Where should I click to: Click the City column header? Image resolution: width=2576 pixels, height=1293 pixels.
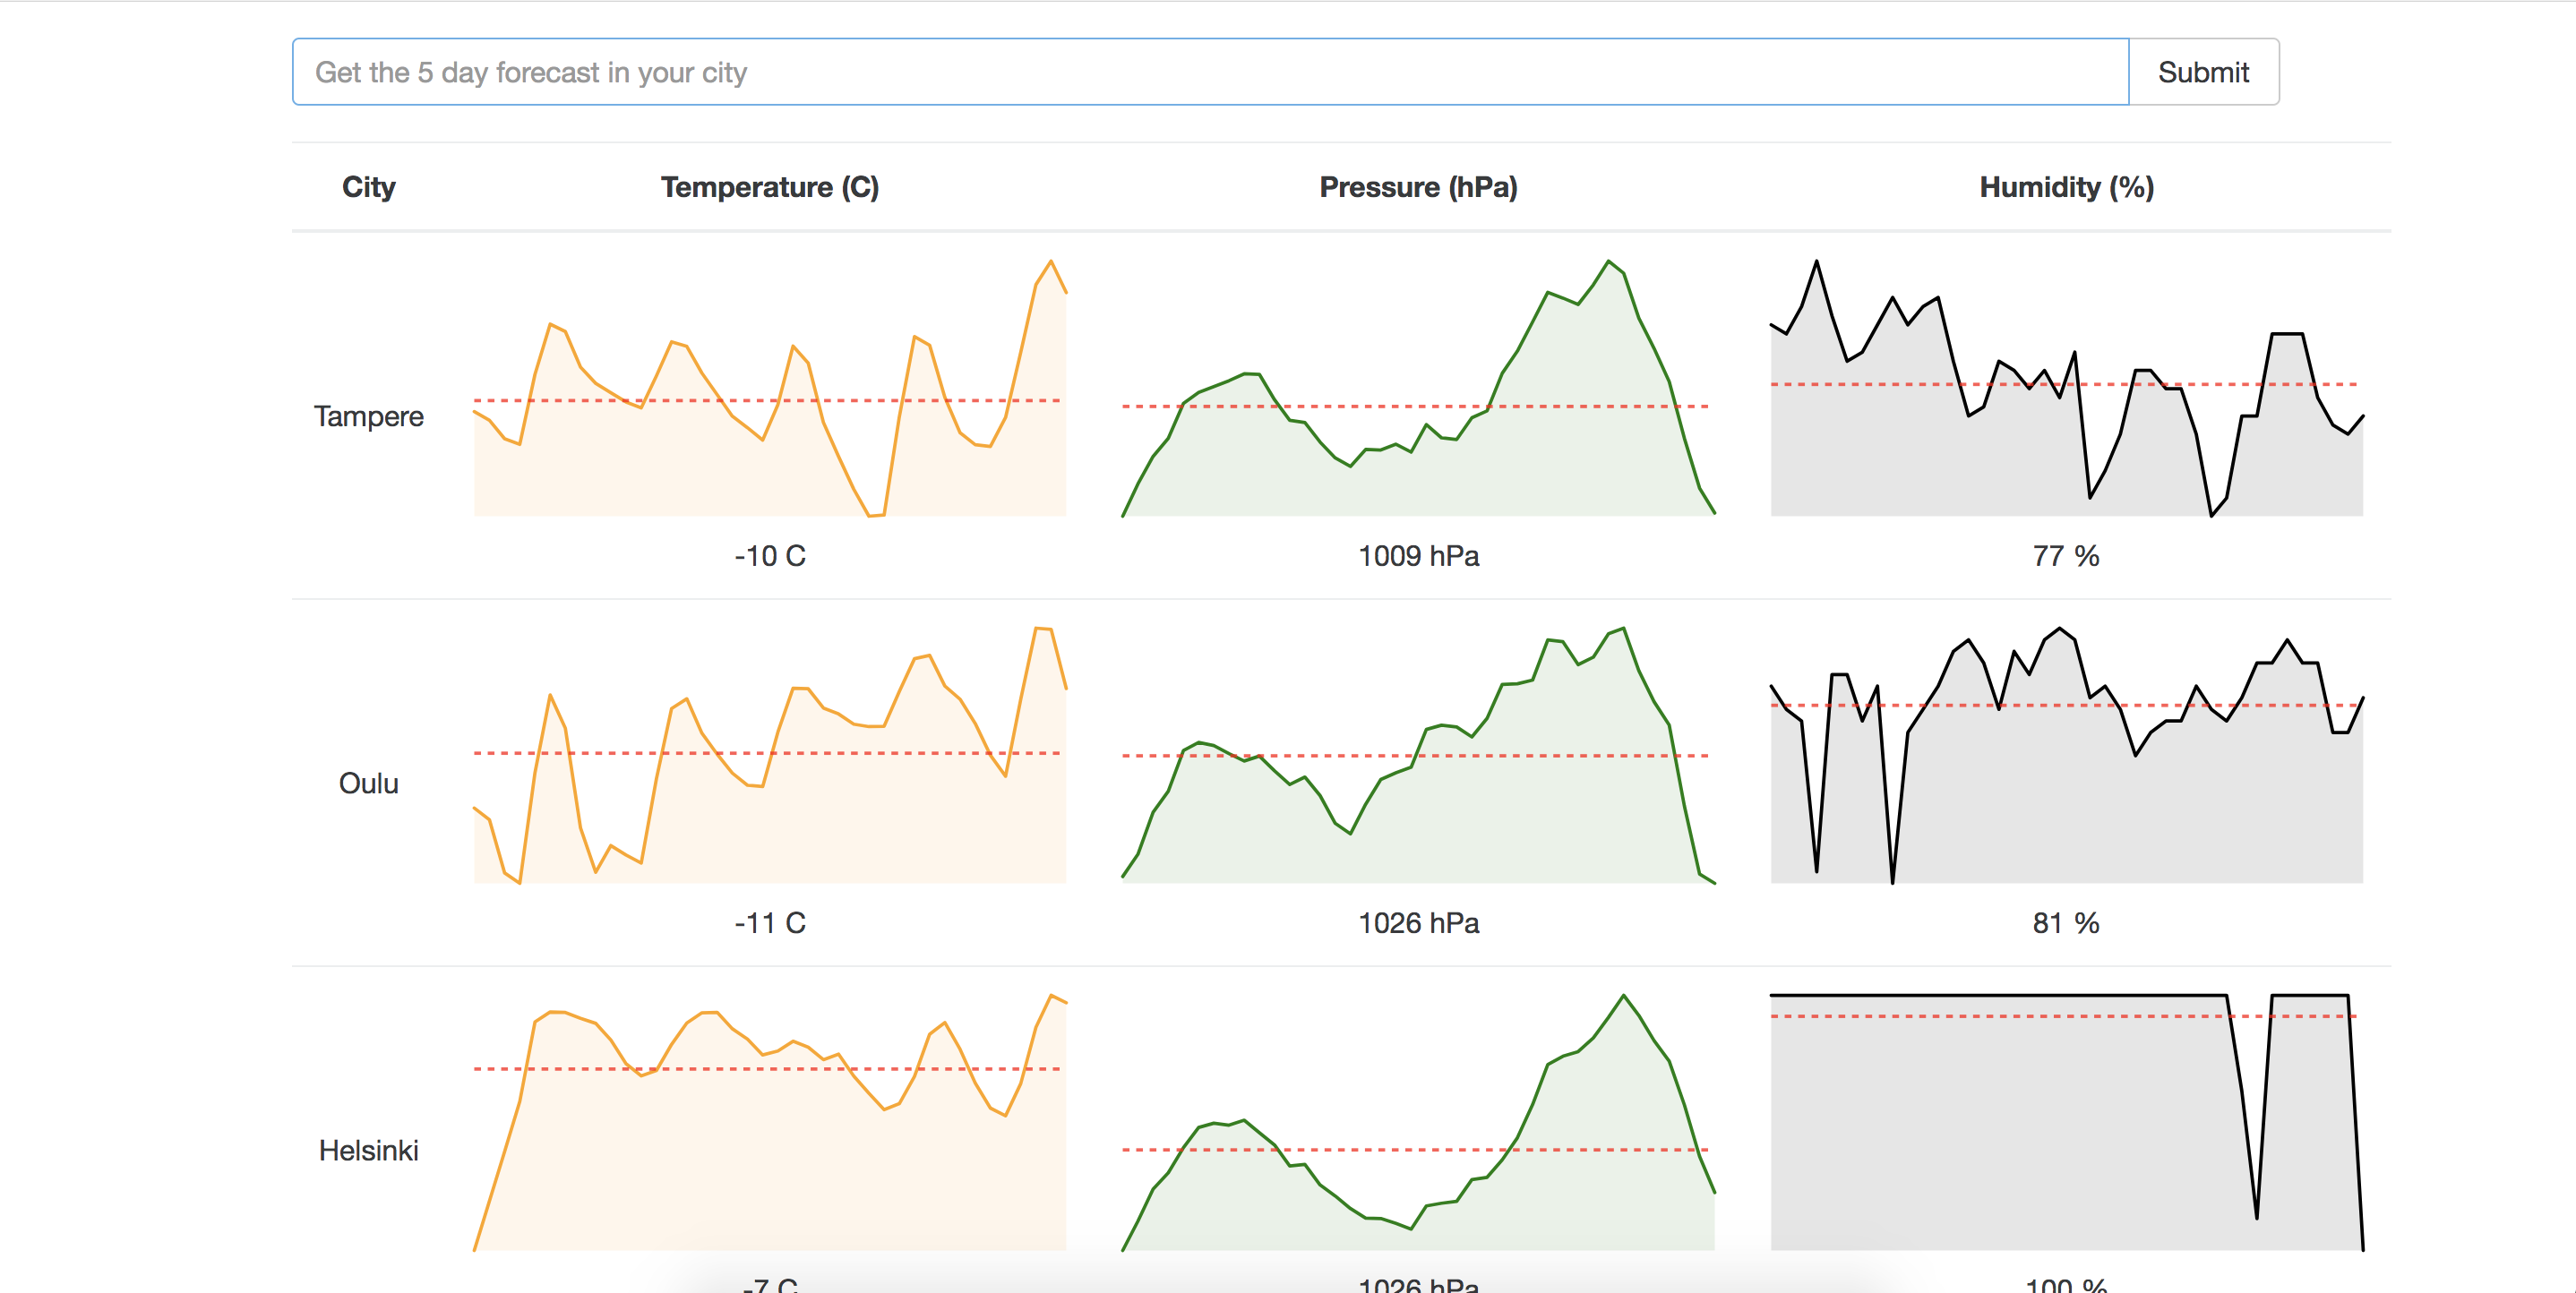click(x=368, y=187)
